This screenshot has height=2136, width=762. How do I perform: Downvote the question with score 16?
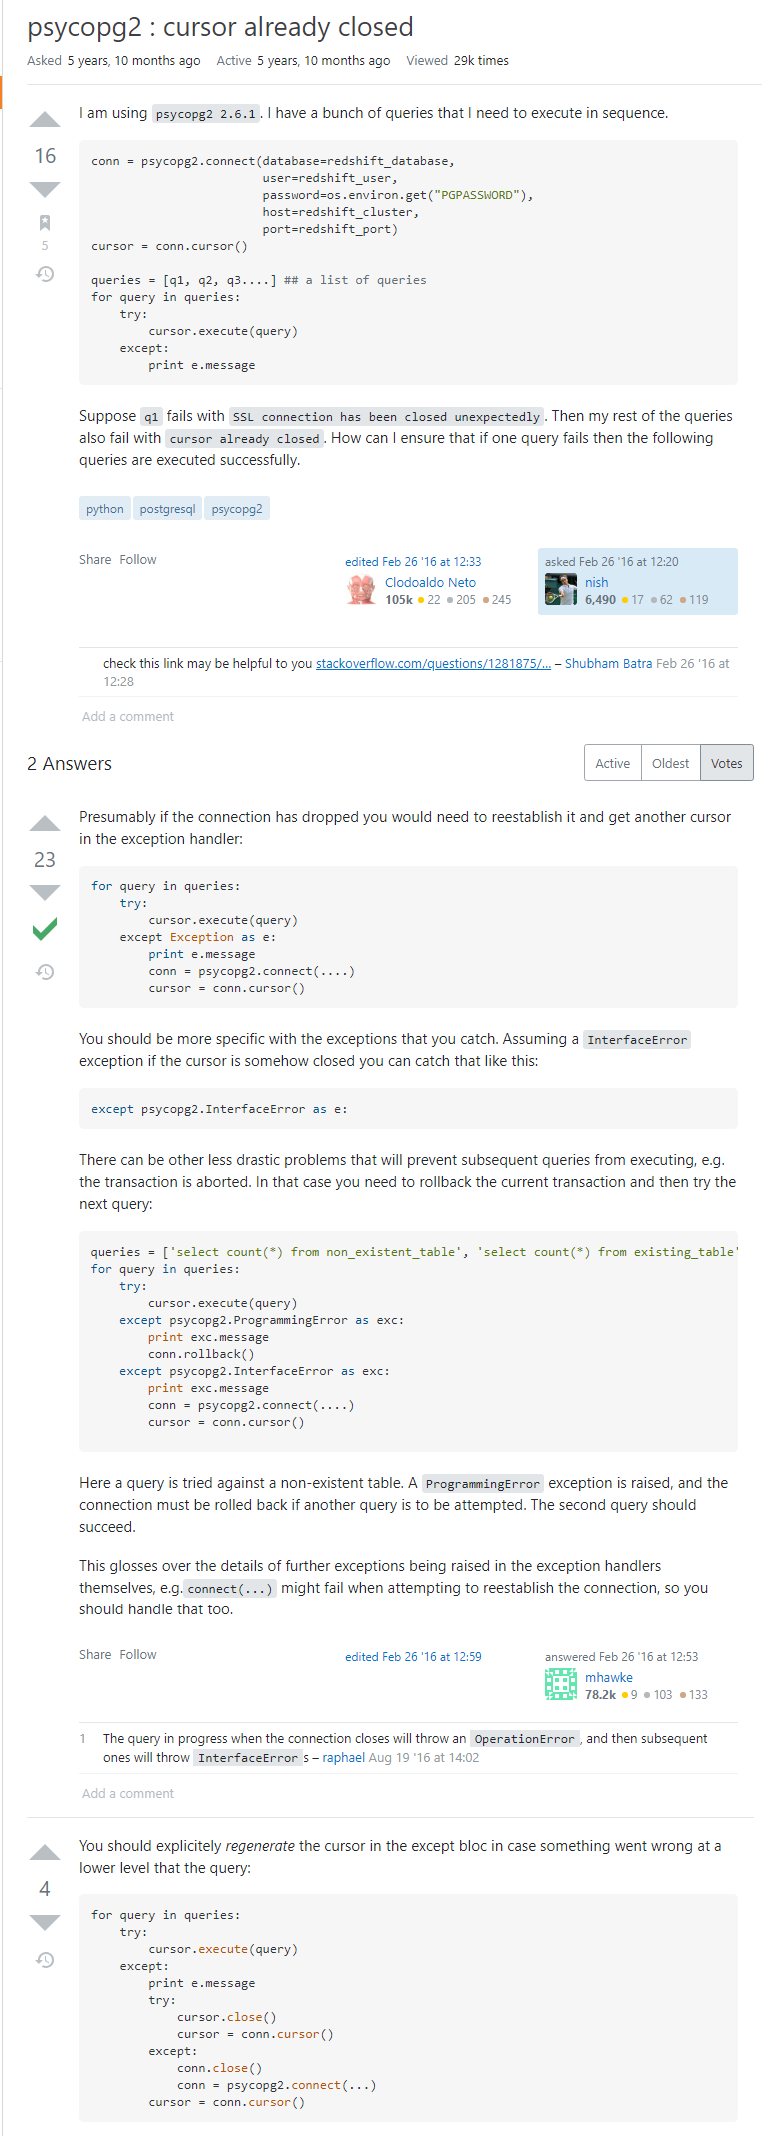pyautogui.click(x=45, y=189)
